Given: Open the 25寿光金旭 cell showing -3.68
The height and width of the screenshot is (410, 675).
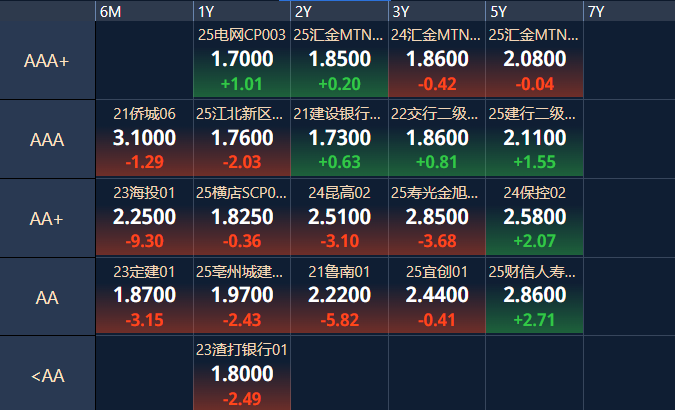Looking at the screenshot, I should (x=437, y=217).
